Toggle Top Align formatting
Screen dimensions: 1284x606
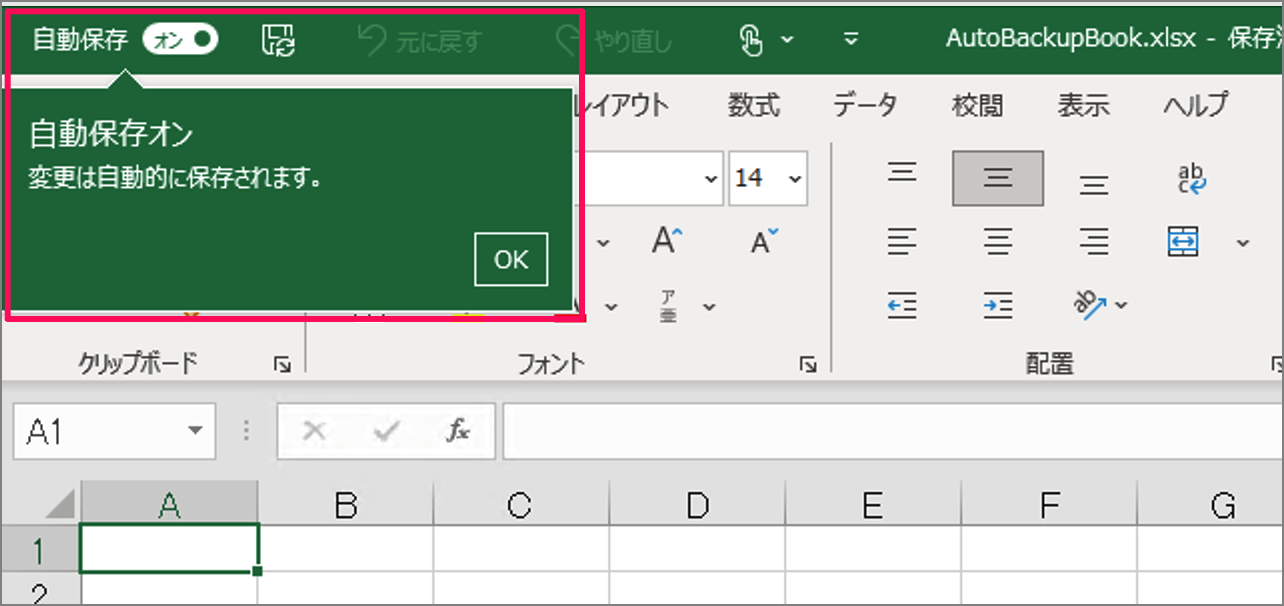click(901, 171)
